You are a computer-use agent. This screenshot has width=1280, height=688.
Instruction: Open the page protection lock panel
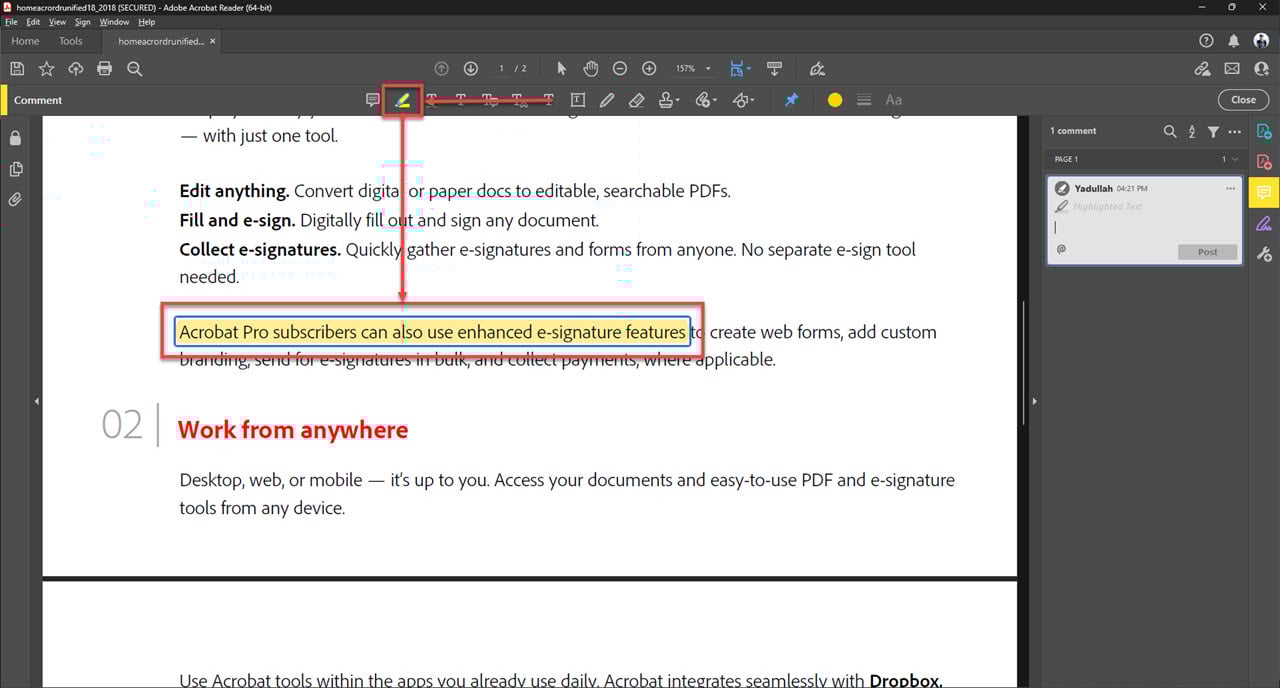point(15,138)
